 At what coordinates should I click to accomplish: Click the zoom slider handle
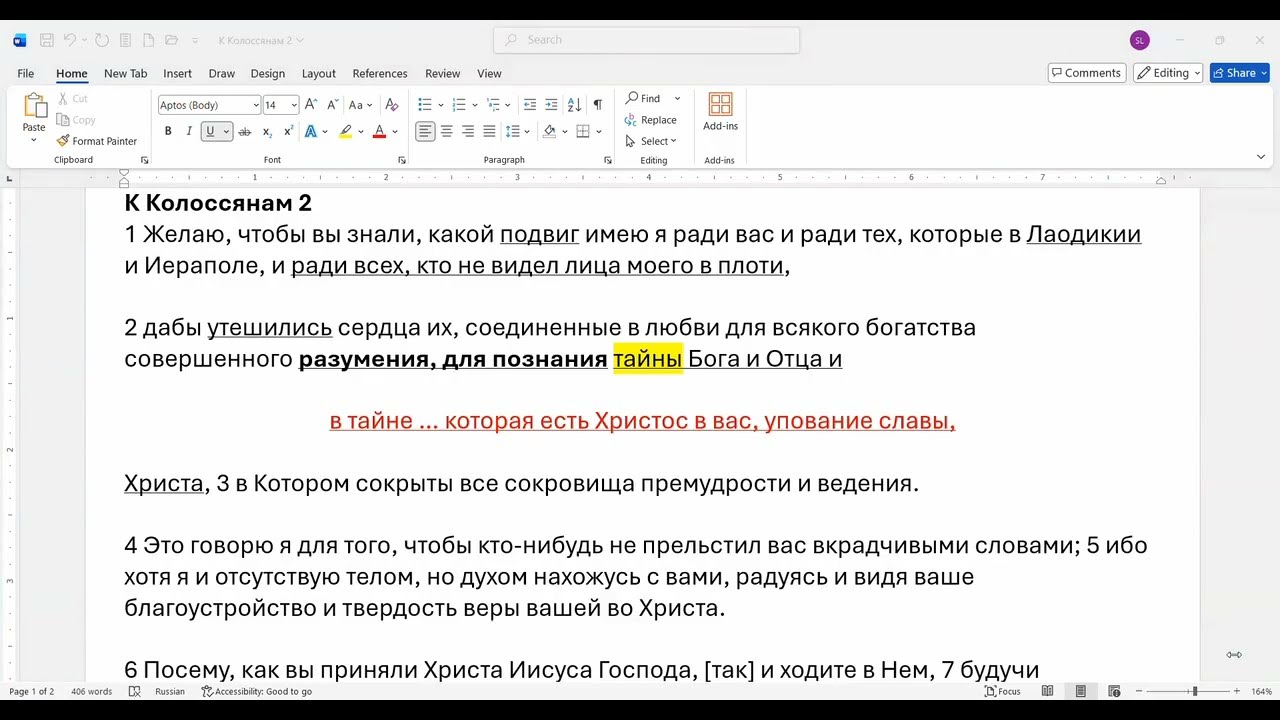(x=1194, y=691)
